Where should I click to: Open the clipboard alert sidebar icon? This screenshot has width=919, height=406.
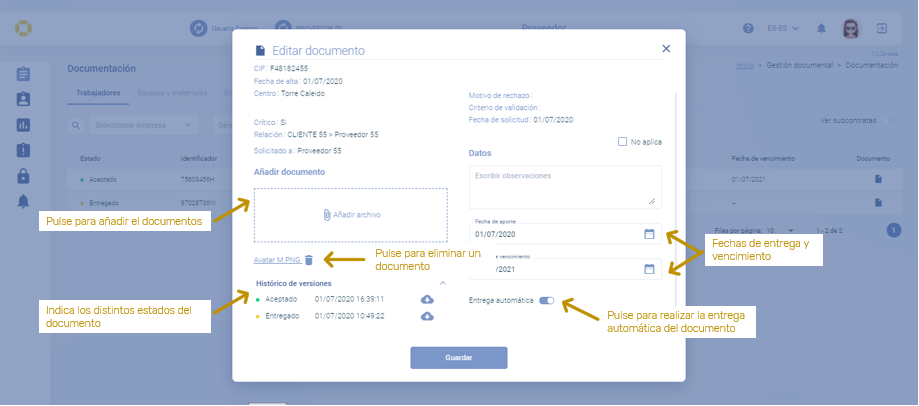pyautogui.click(x=23, y=150)
